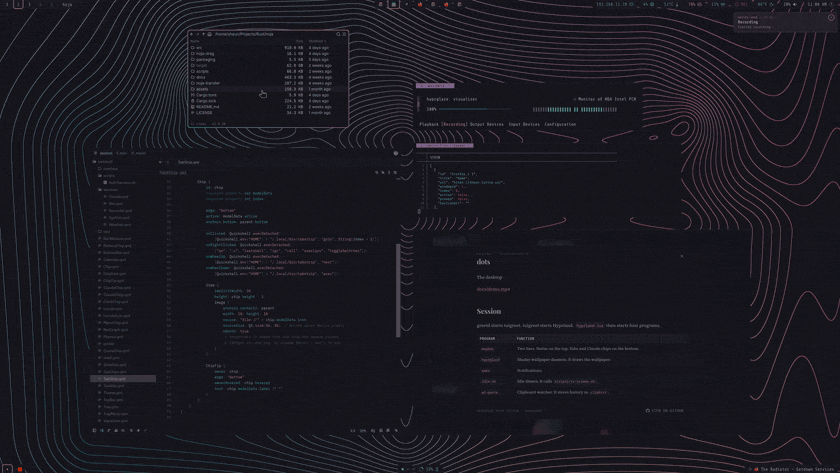Open the mixer Configuration tab
Image resolution: width=840 pixels, height=473 pixels.
coord(560,124)
